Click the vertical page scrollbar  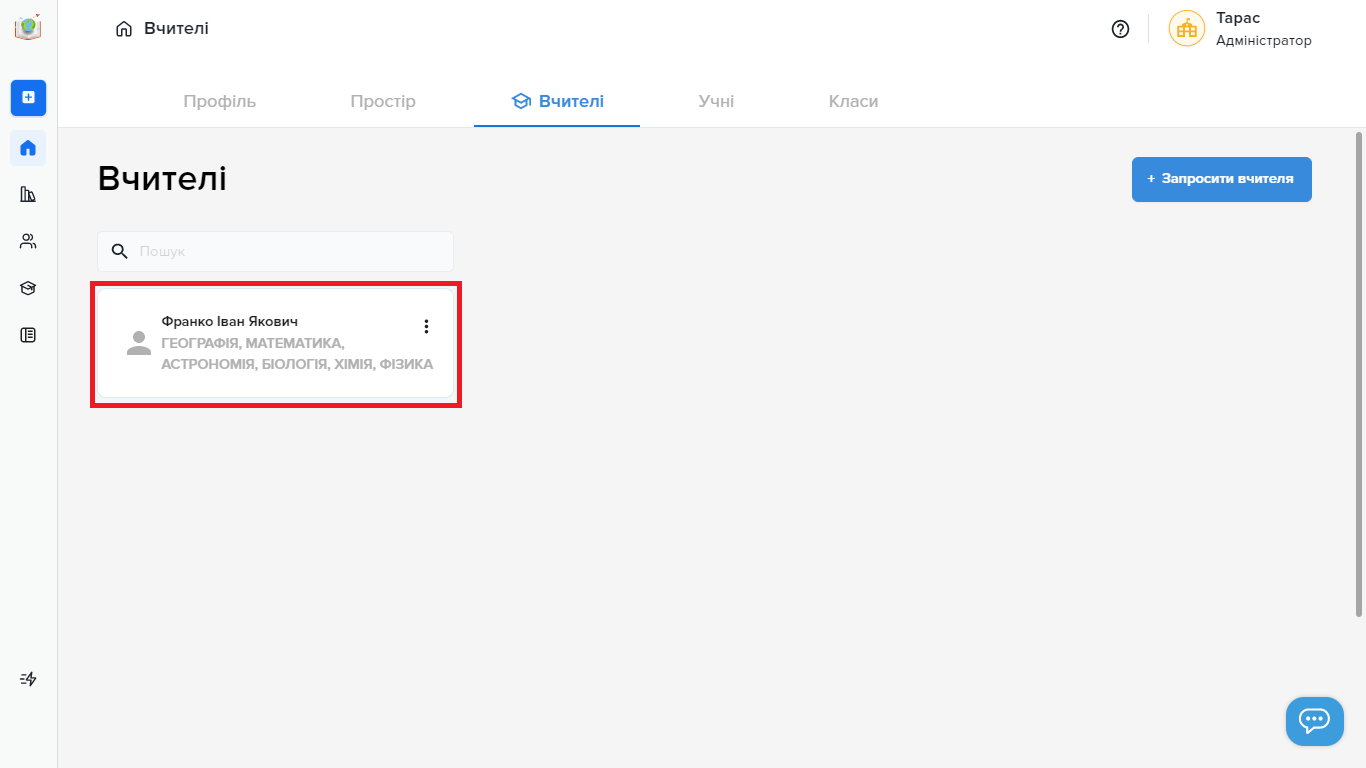[x=1359, y=374]
